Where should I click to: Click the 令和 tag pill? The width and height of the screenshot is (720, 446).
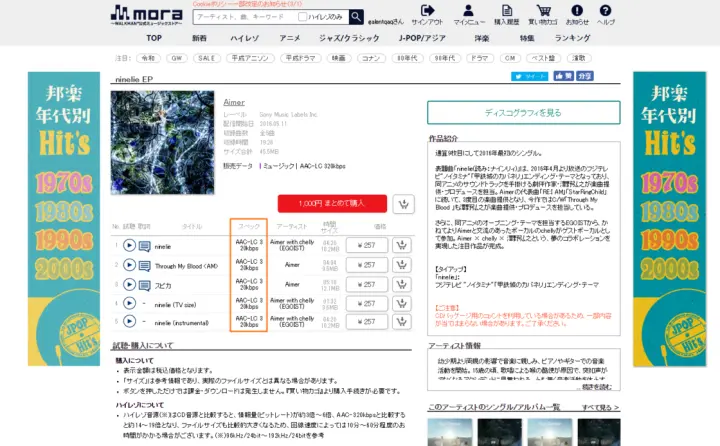pos(148,58)
